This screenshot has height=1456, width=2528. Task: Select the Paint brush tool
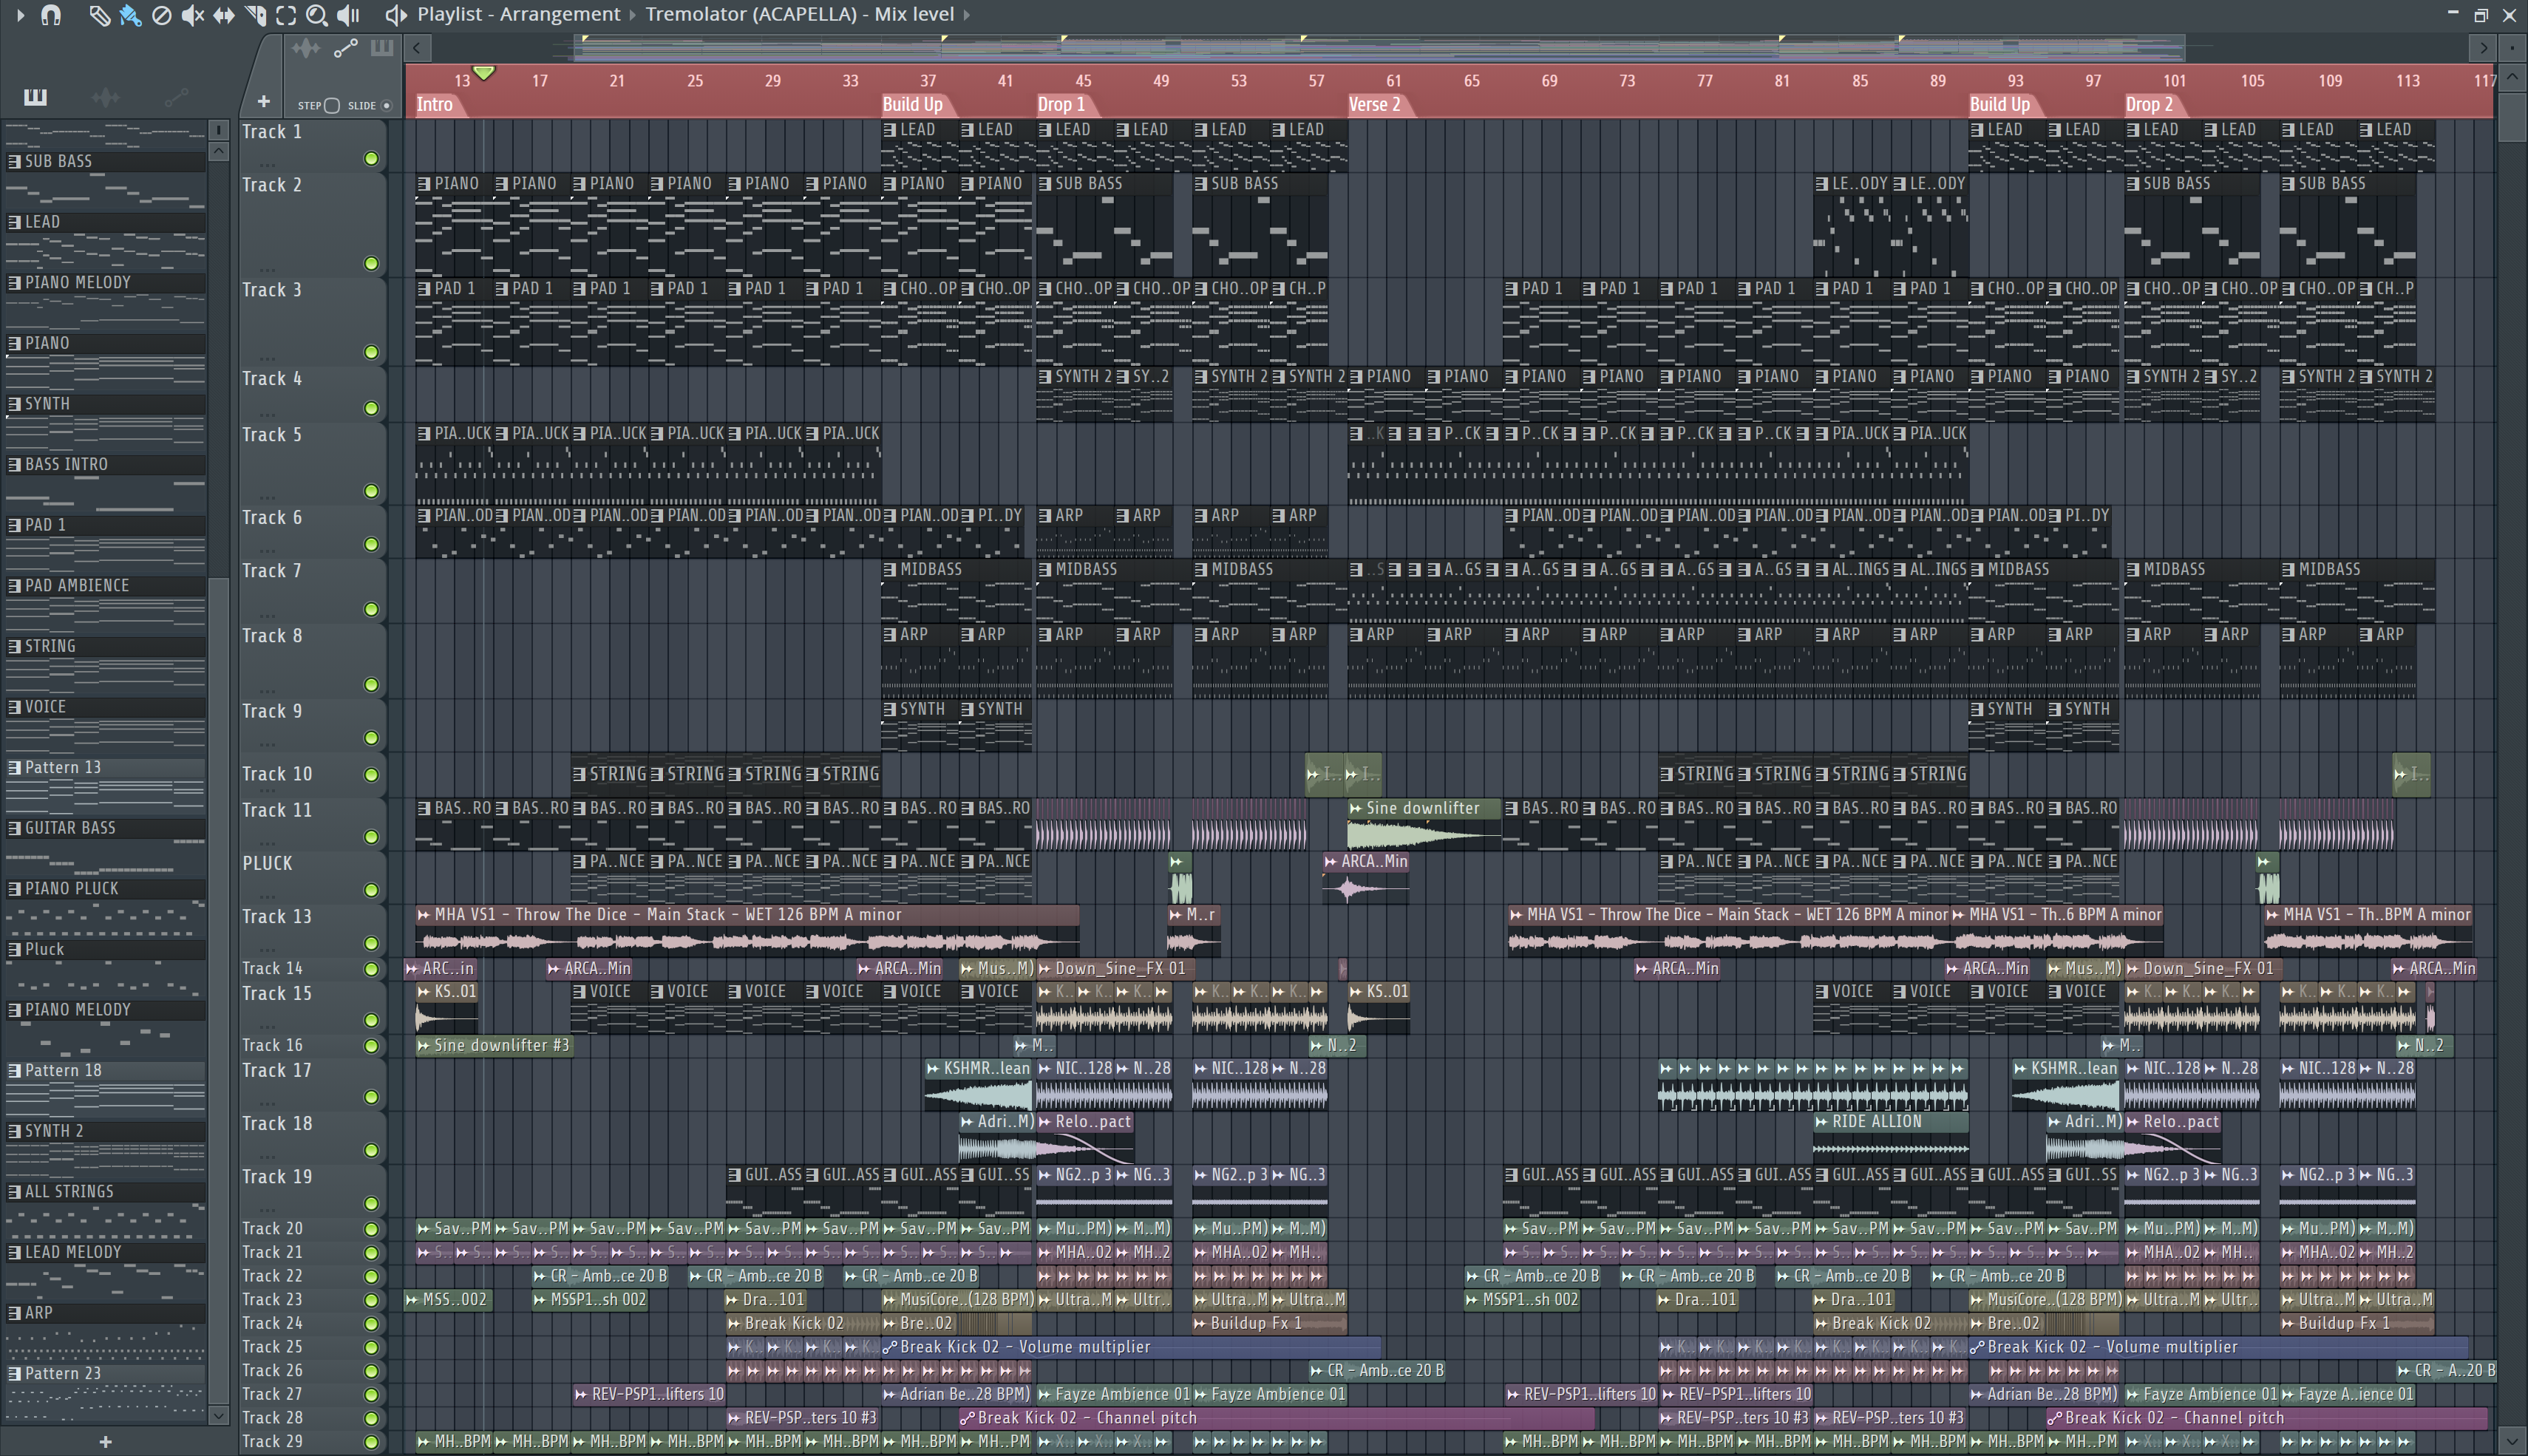coord(130,15)
